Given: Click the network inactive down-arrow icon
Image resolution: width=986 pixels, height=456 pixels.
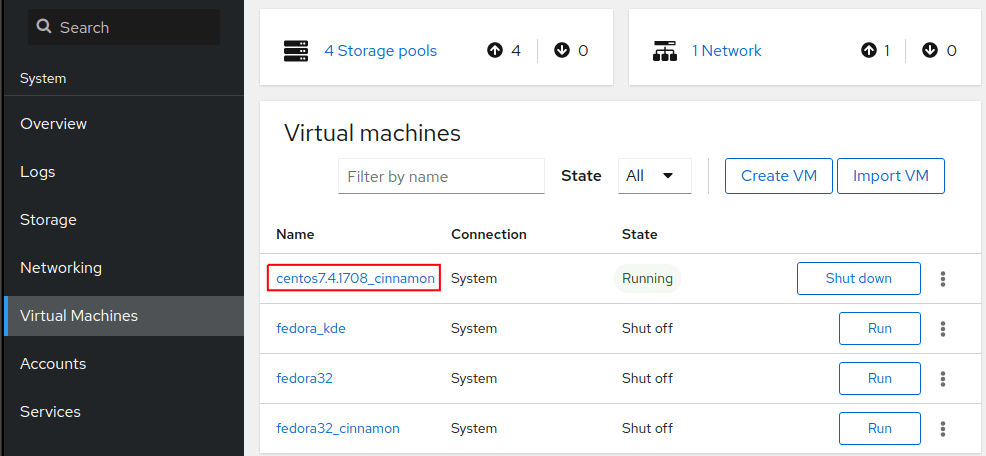Looking at the screenshot, I should 930,50.
